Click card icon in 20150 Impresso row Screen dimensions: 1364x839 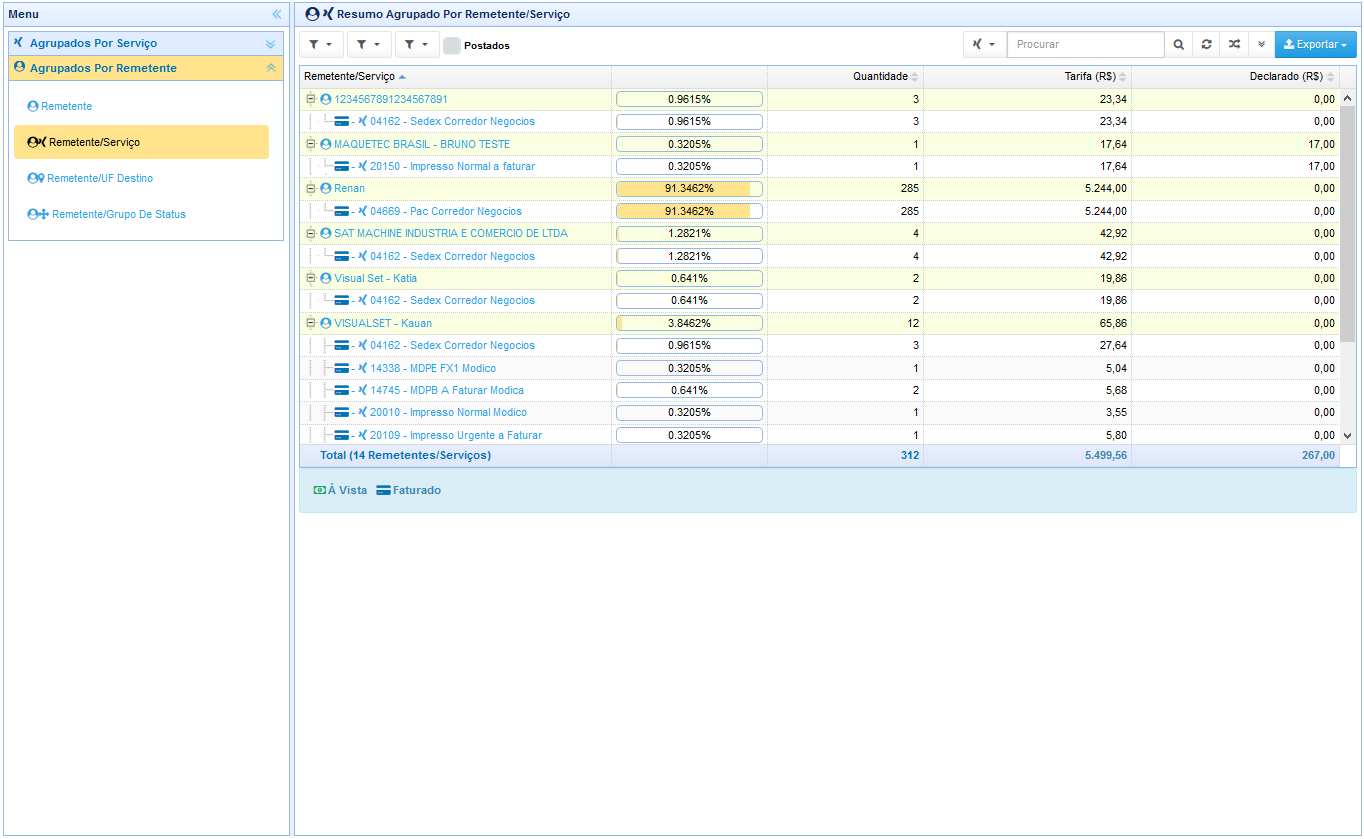341,166
